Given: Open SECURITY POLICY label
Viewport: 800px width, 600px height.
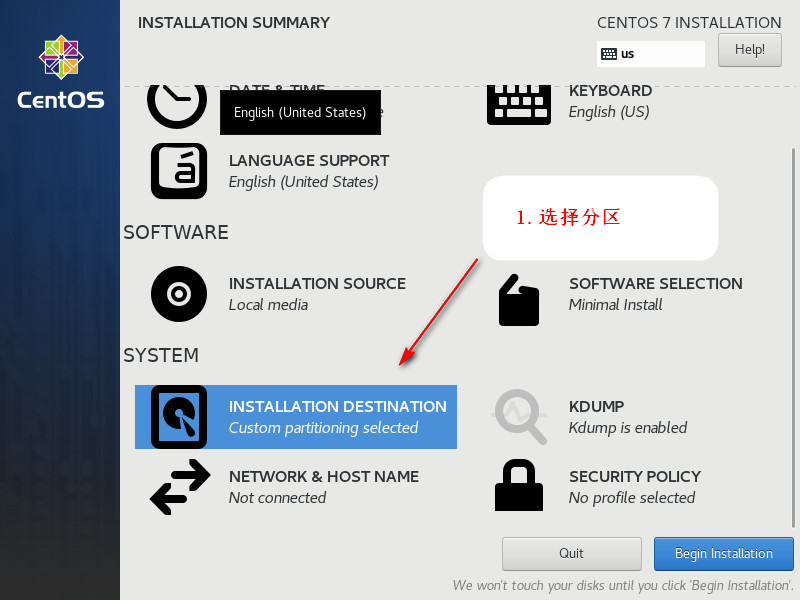Looking at the screenshot, I should coord(635,477).
